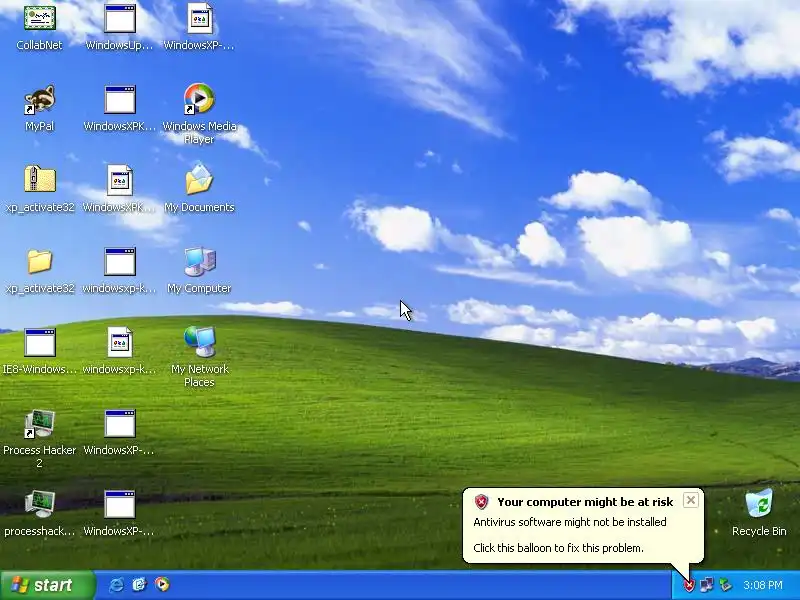Image resolution: width=800 pixels, height=600 pixels.
Task: Open the Start menu
Action: (x=47, y=585)
